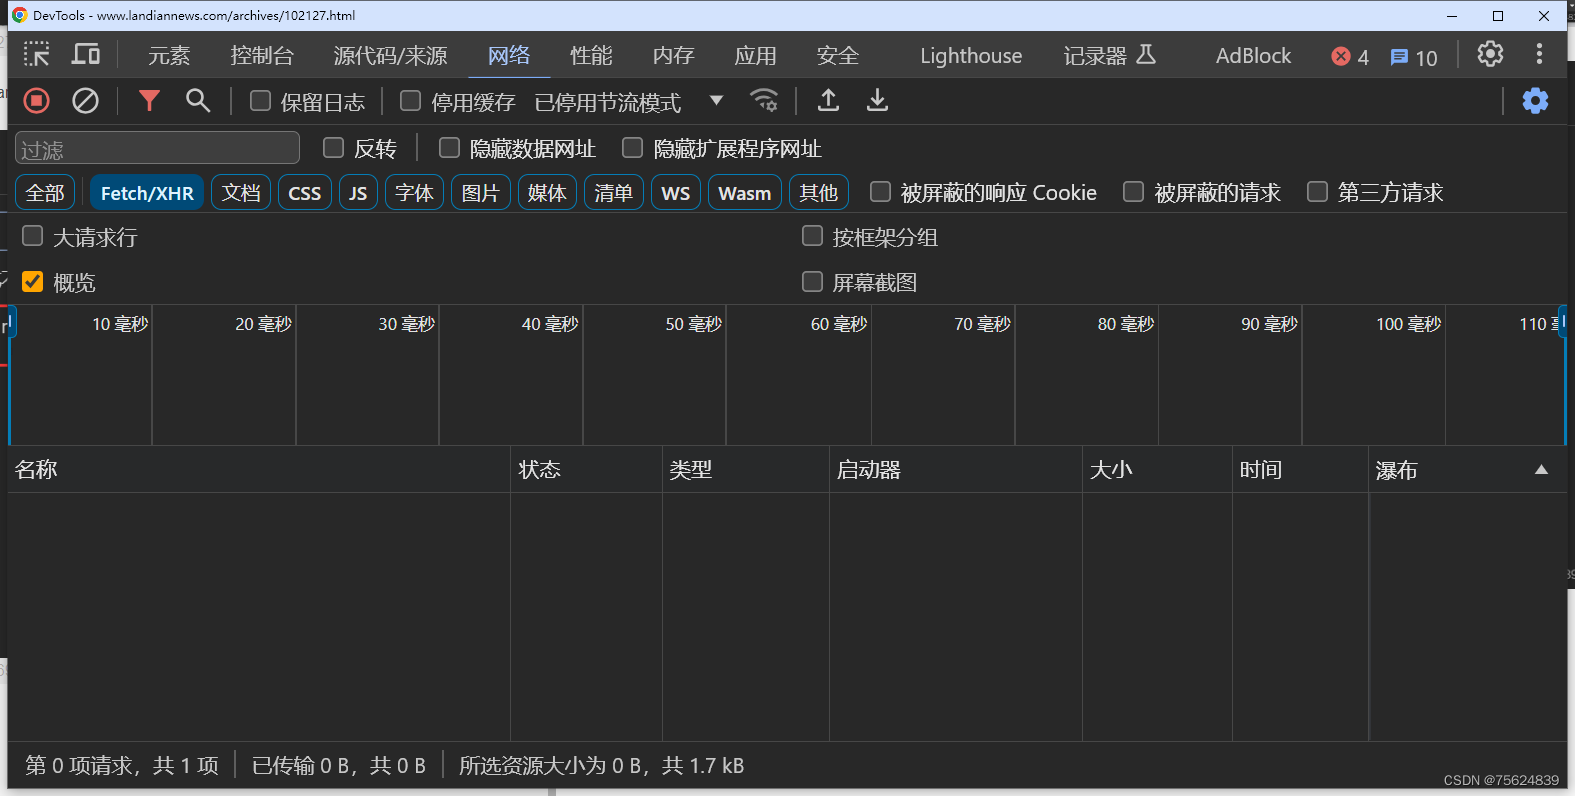Screen dimensions: 1575x796
Task: Switch to 元素 tab
Action: [169, 56]
